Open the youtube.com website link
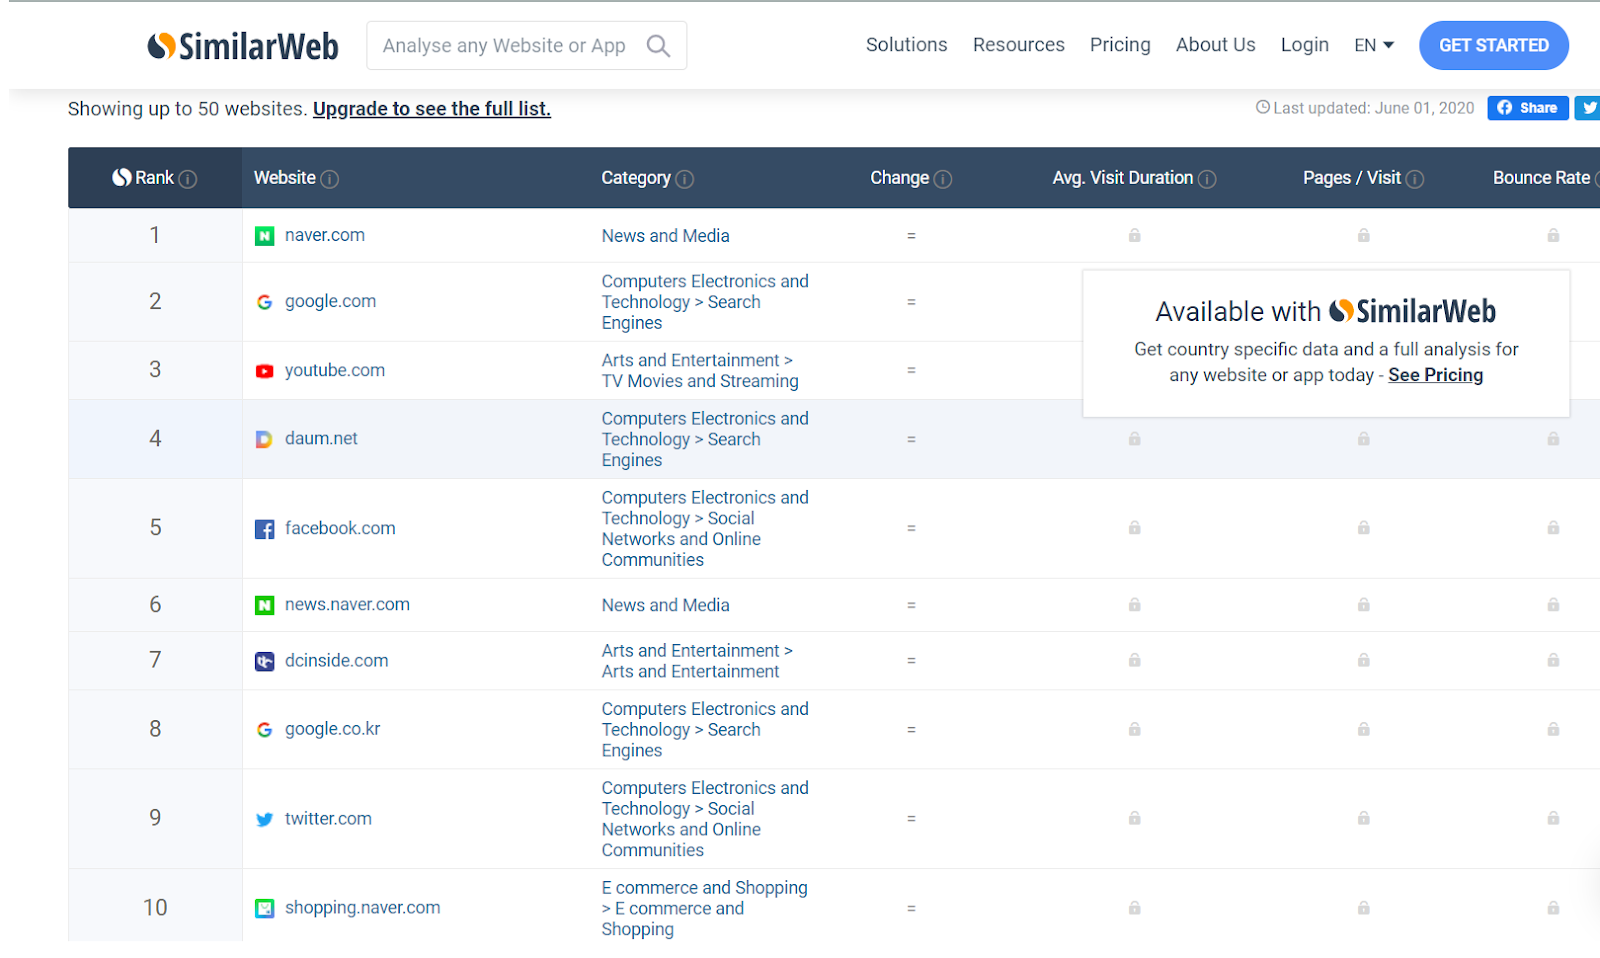The image size is (1600, 958). click(334, 370)
